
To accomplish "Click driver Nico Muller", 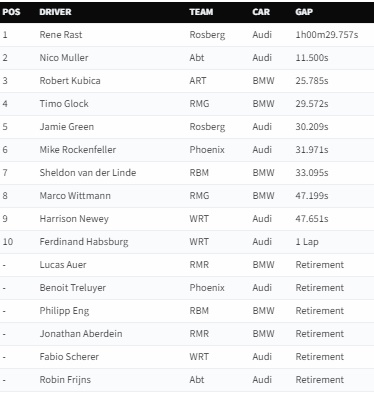I will click(64, 58).
